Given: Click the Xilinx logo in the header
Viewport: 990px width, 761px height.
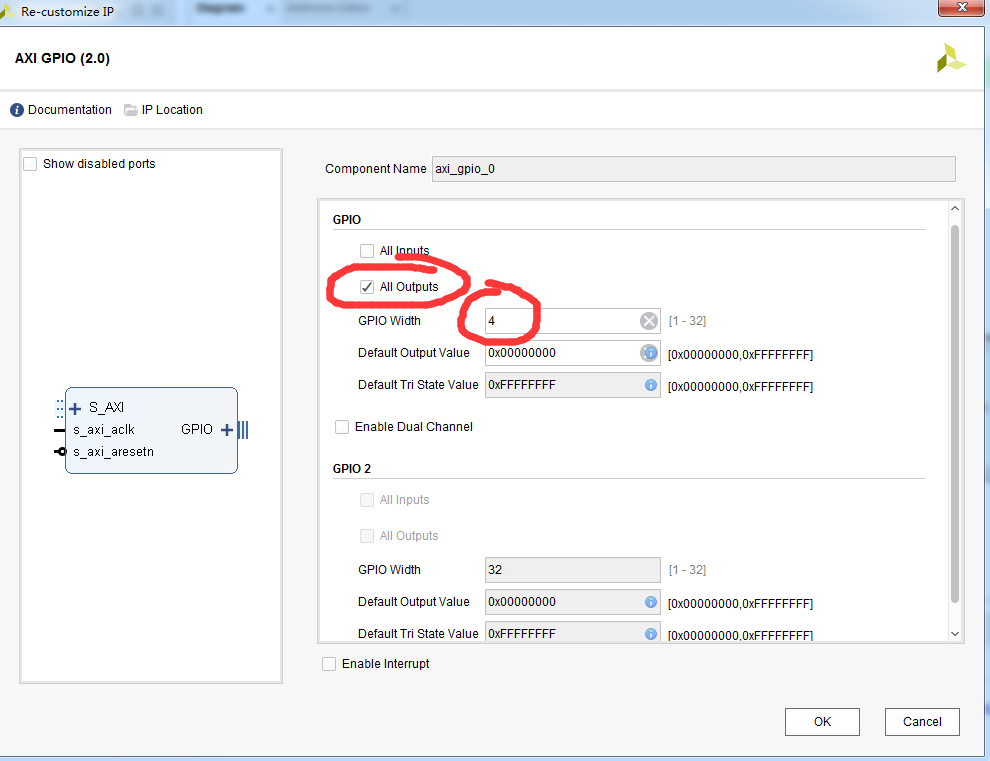Looking at the screenshot, I should pos(951,58).
